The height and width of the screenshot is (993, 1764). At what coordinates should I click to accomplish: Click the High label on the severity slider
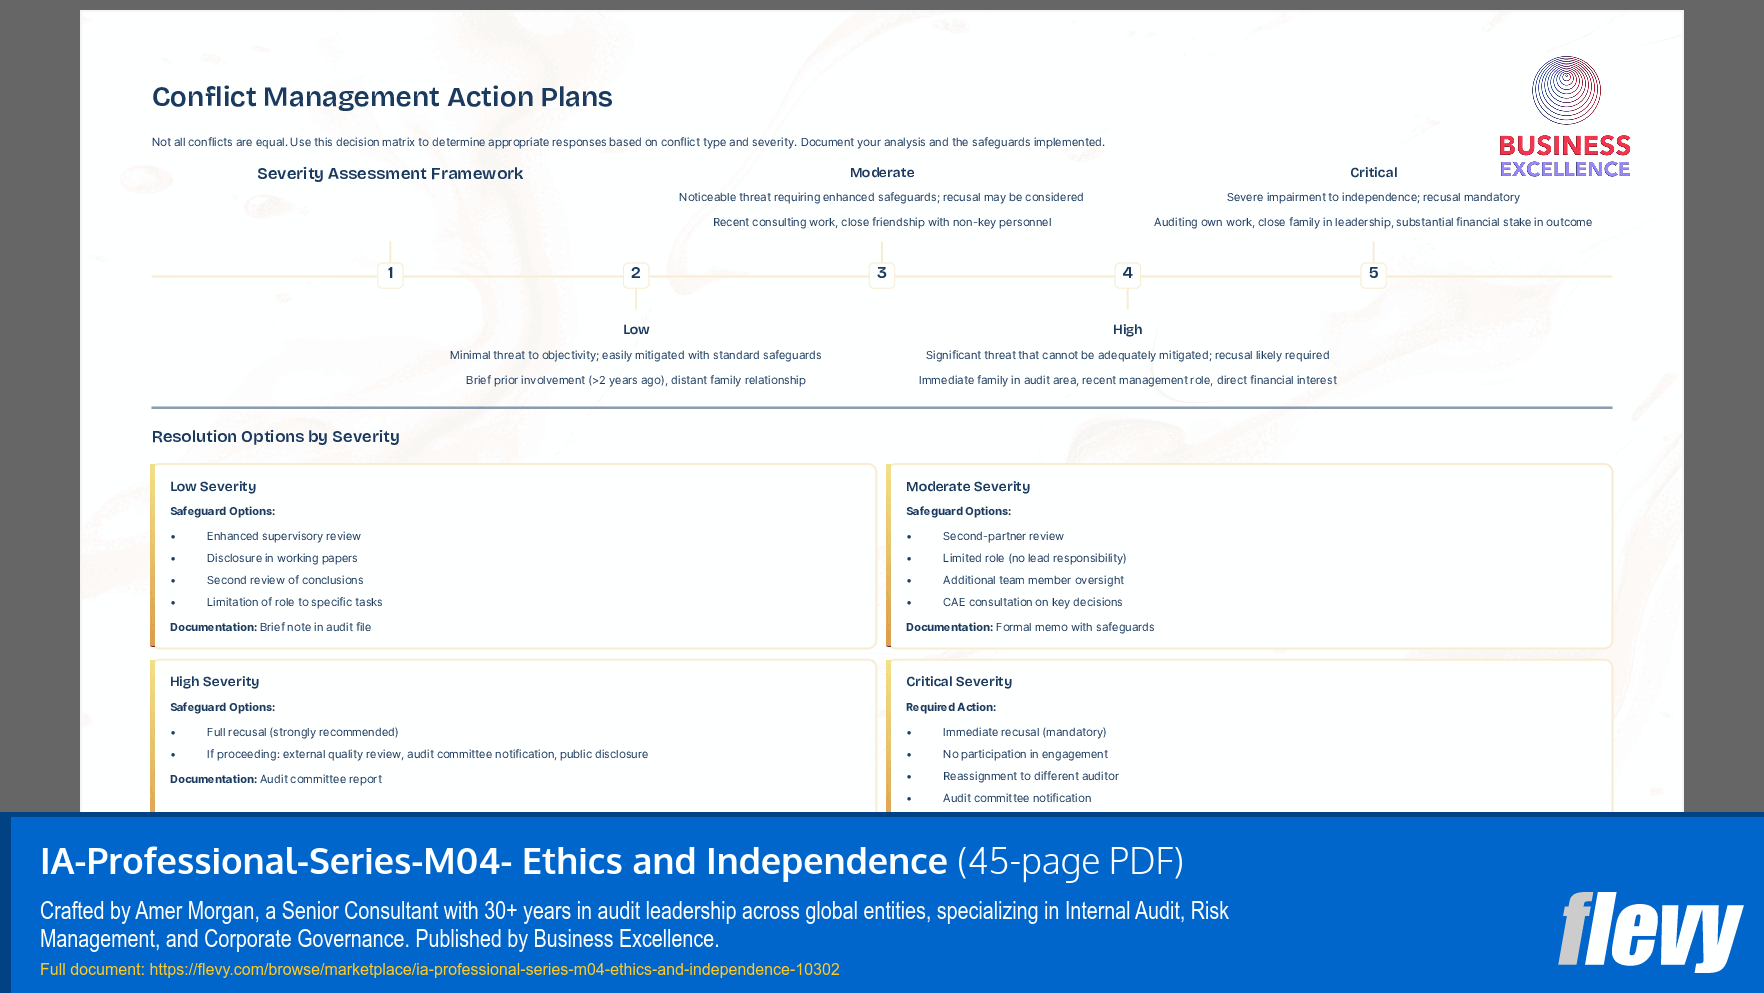tap(1127, 328)
